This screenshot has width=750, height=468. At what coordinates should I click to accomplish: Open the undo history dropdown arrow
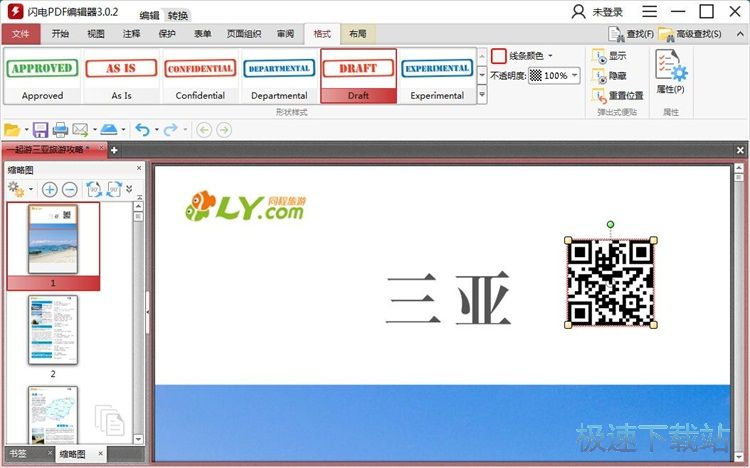pyautogui.click(x=156, y=130)
